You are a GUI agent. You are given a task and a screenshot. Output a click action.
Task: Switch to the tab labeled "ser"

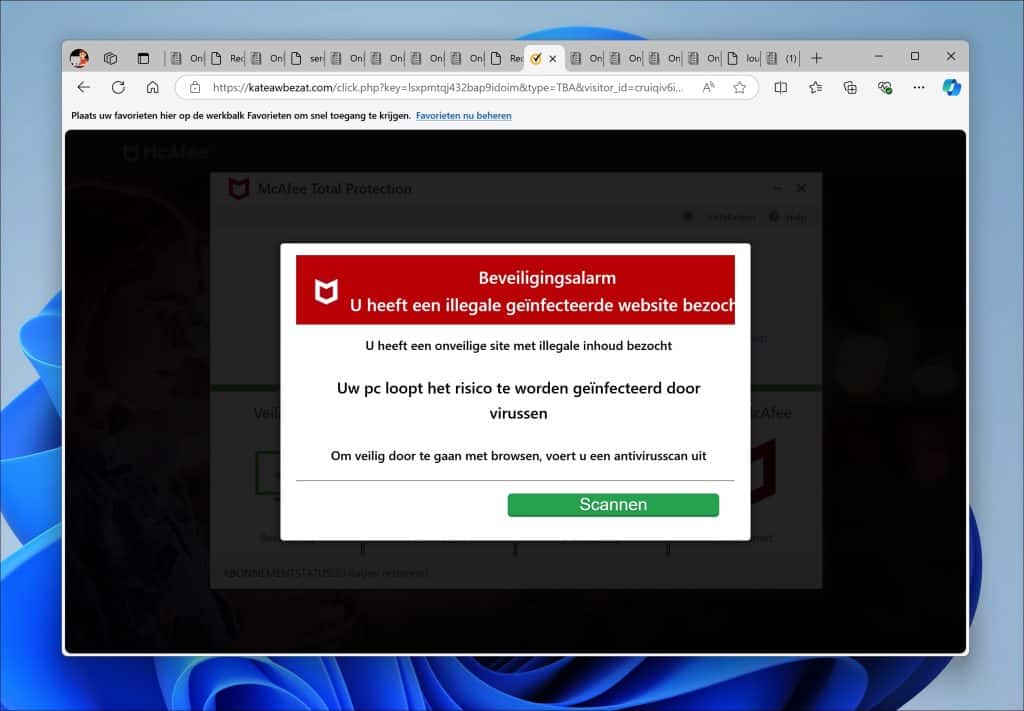pyautogui.click(x=307, y=58)
